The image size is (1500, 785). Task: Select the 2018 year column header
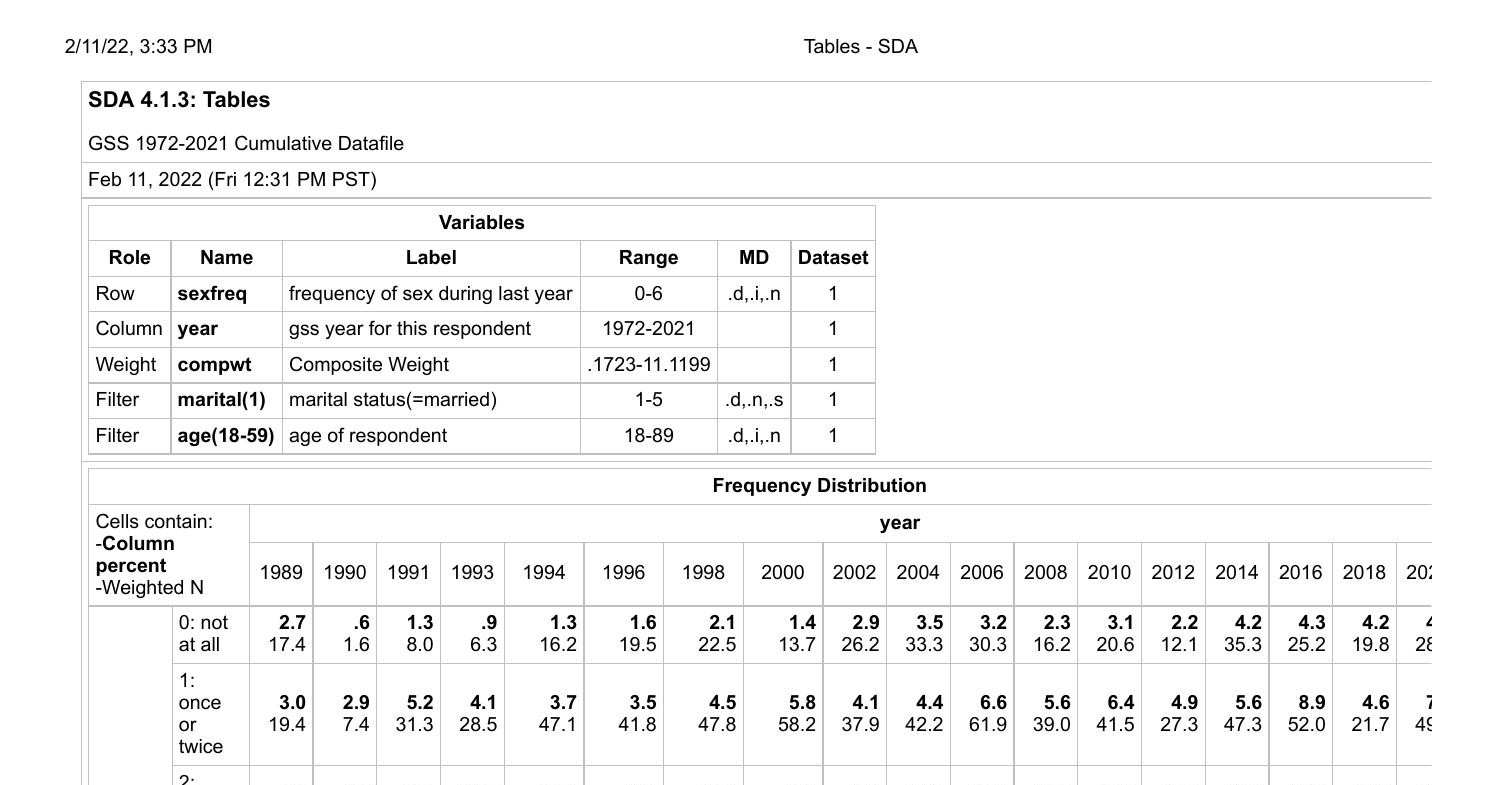click(1363, 572)
